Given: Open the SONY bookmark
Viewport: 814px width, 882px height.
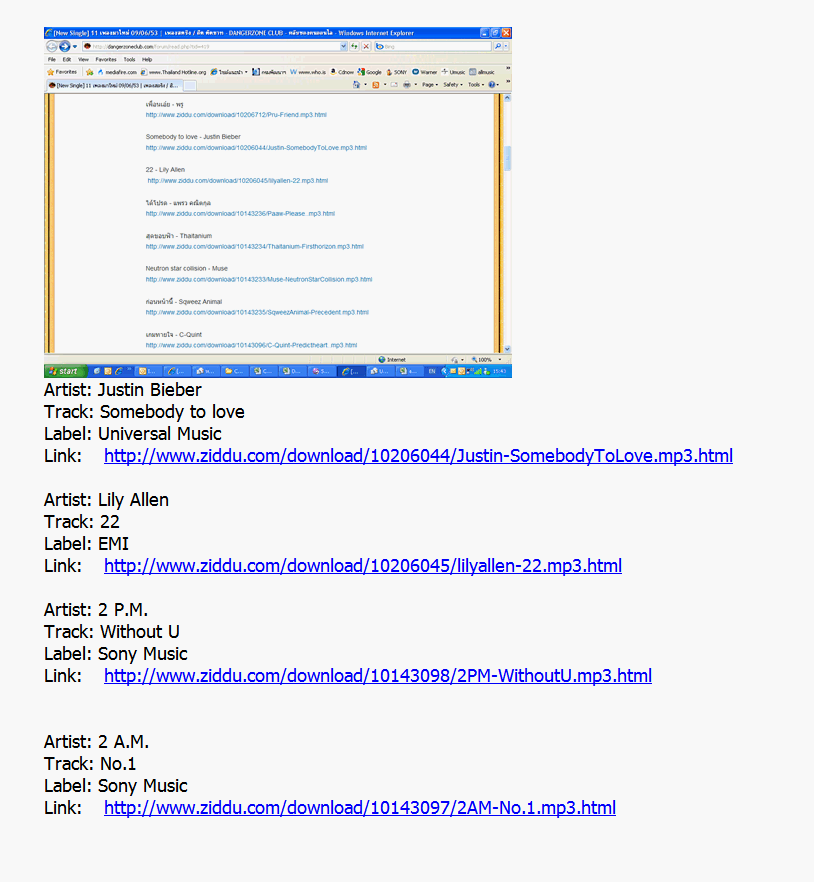Looking at the screenshot, I should pyautogui.click(x=397, y=72).
